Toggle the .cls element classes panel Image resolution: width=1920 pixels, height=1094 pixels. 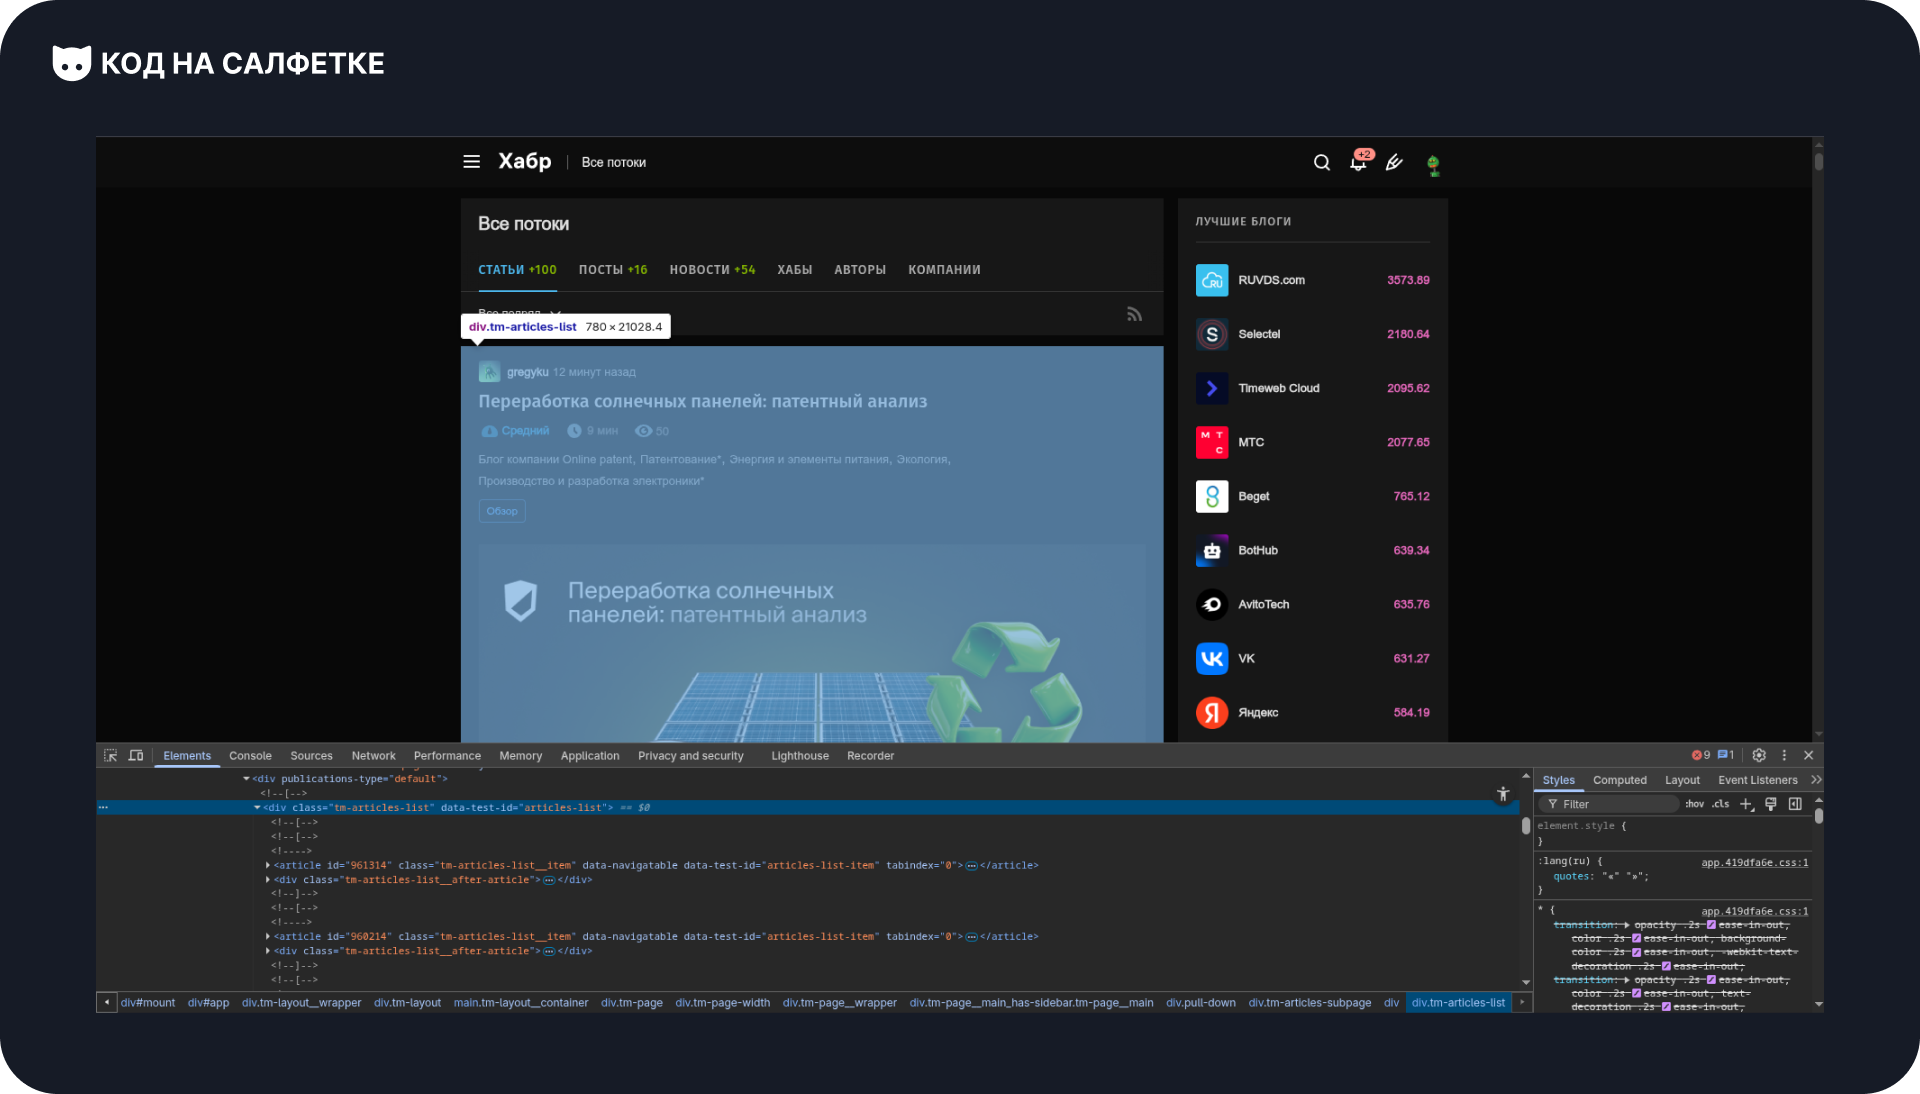tap(1720, 804)
